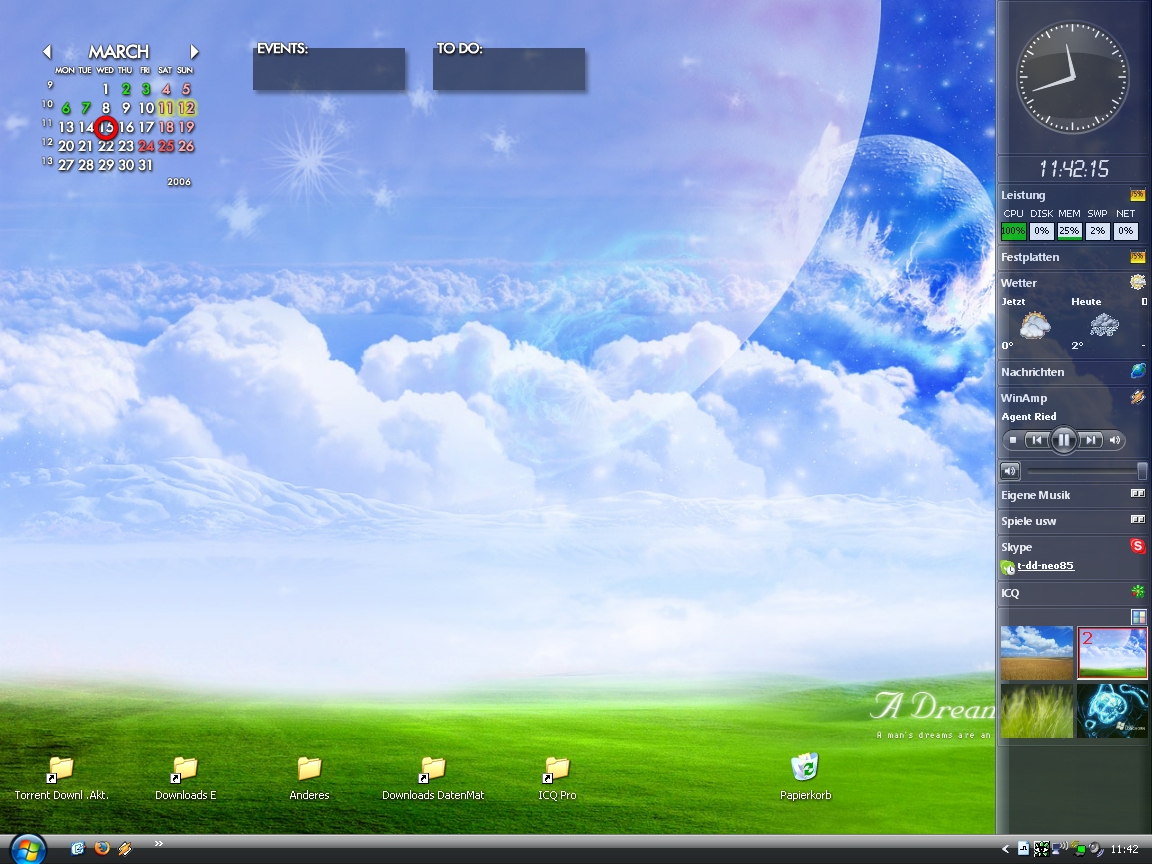
Task: Click the Skype logo icon in sidebar
Action: click(x=1137, y=546)
